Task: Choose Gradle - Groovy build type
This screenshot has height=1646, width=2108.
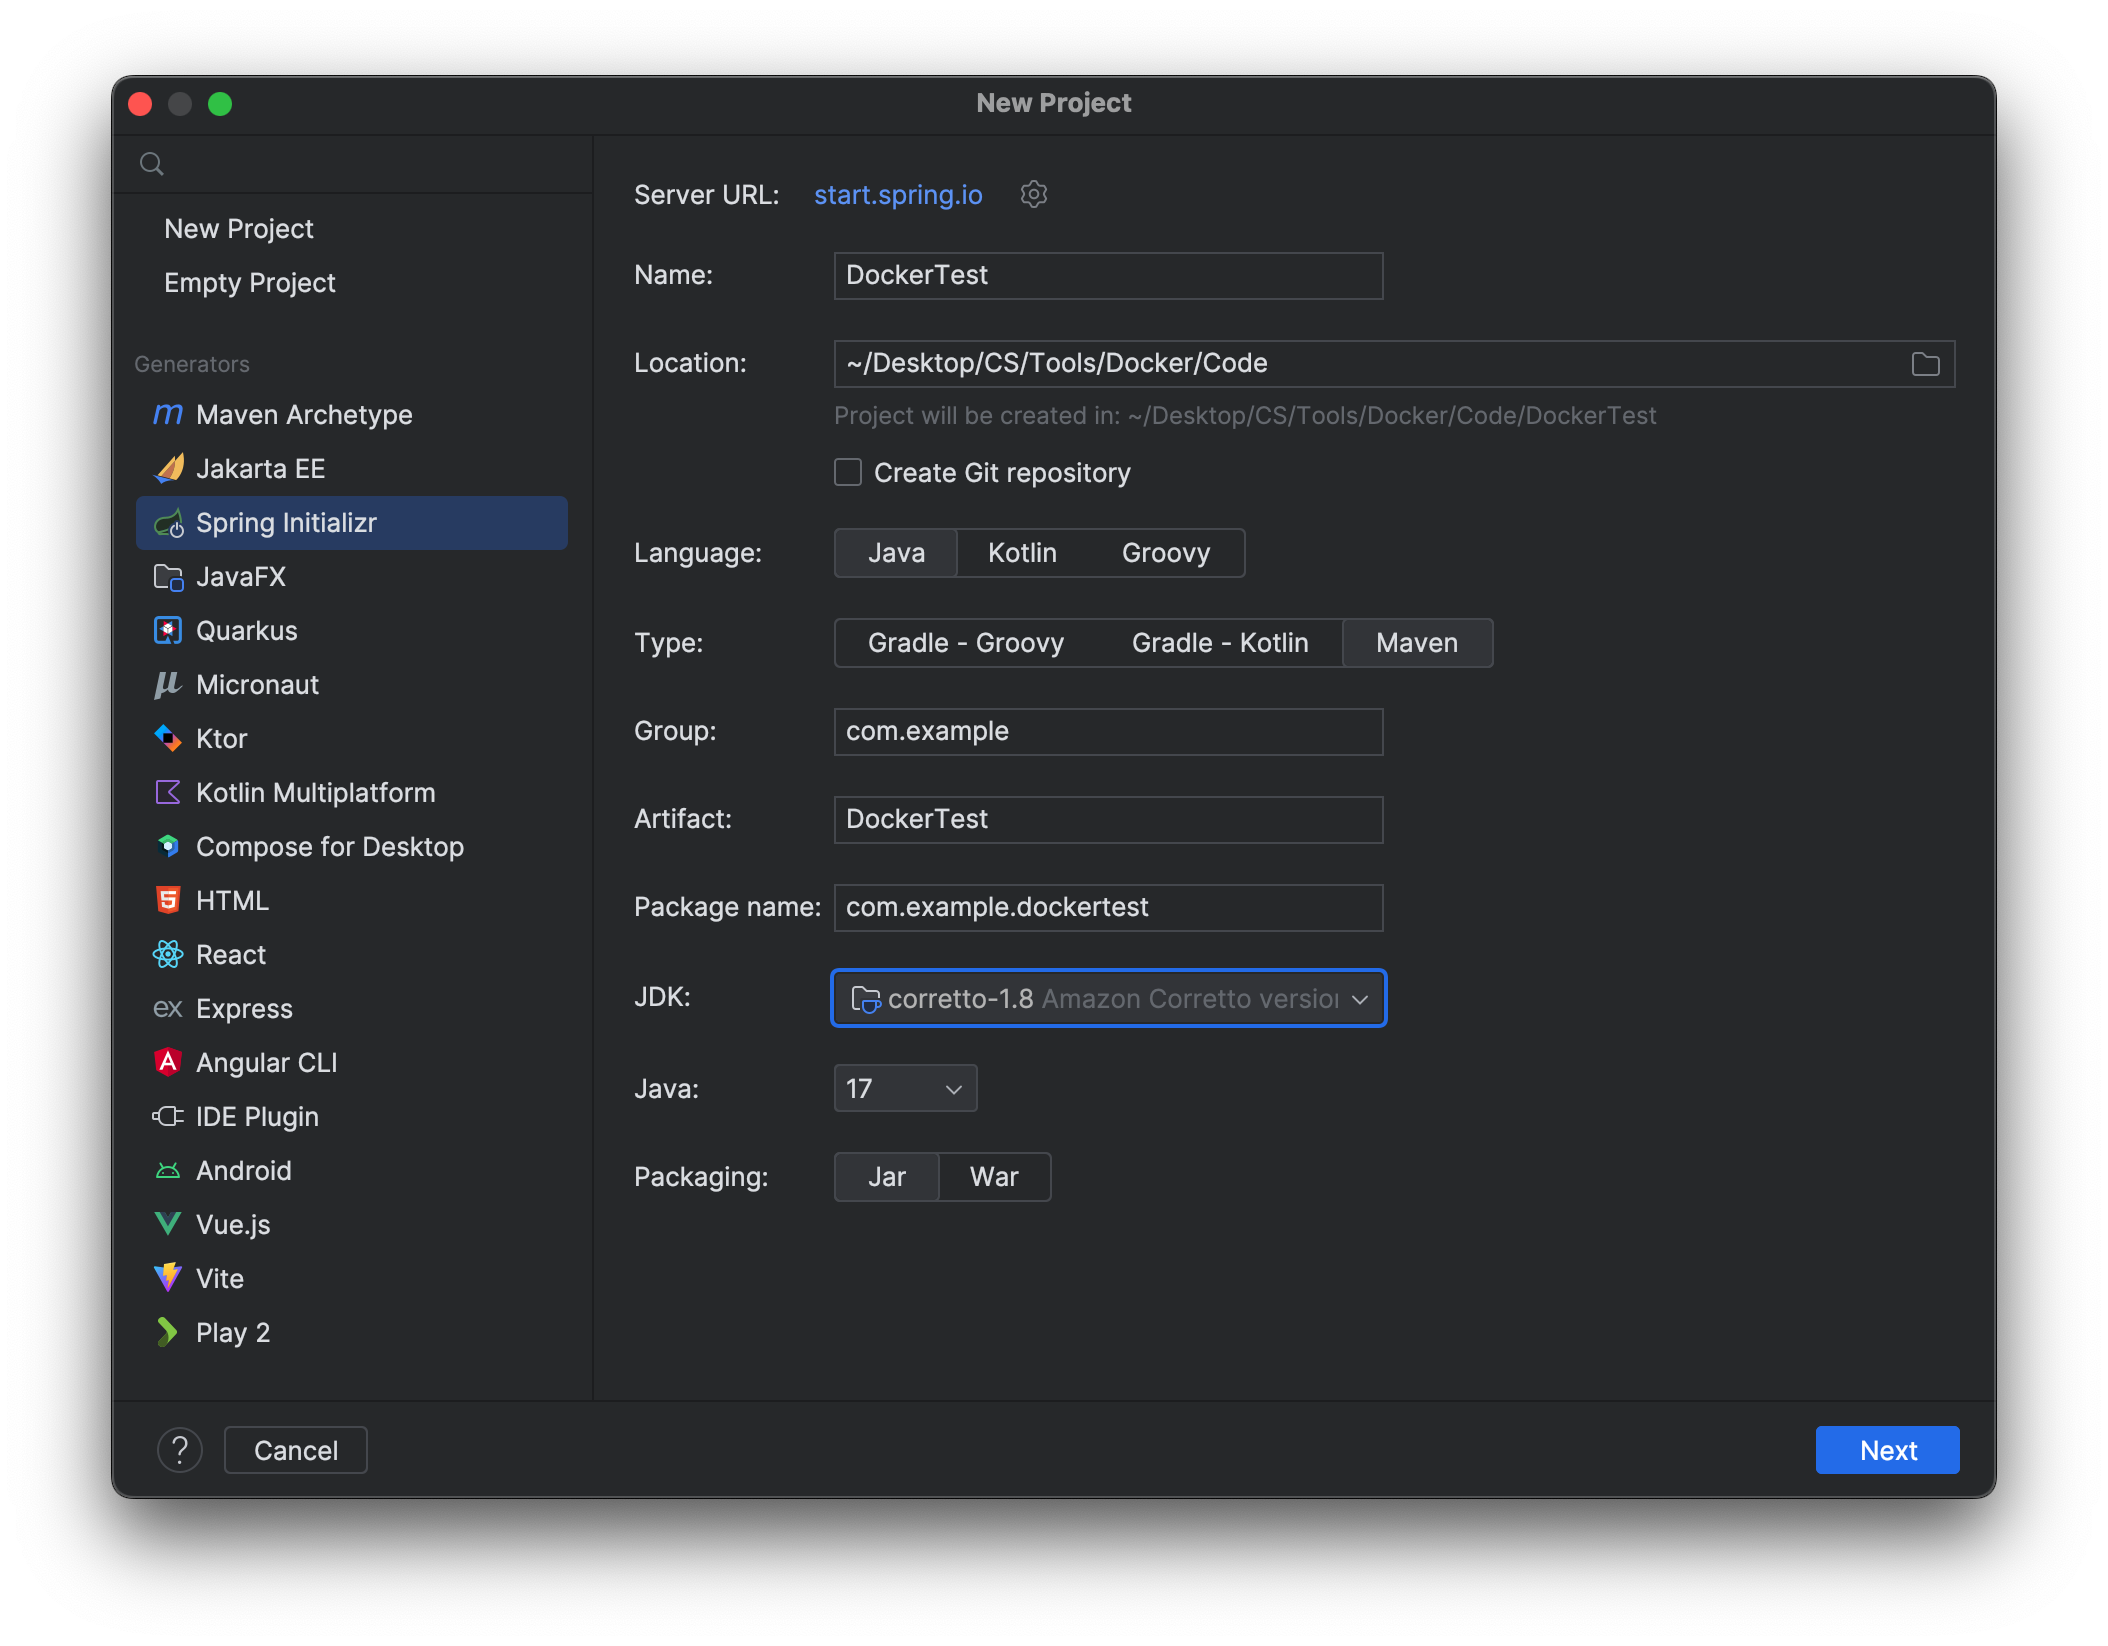Action: coord(966,643)
